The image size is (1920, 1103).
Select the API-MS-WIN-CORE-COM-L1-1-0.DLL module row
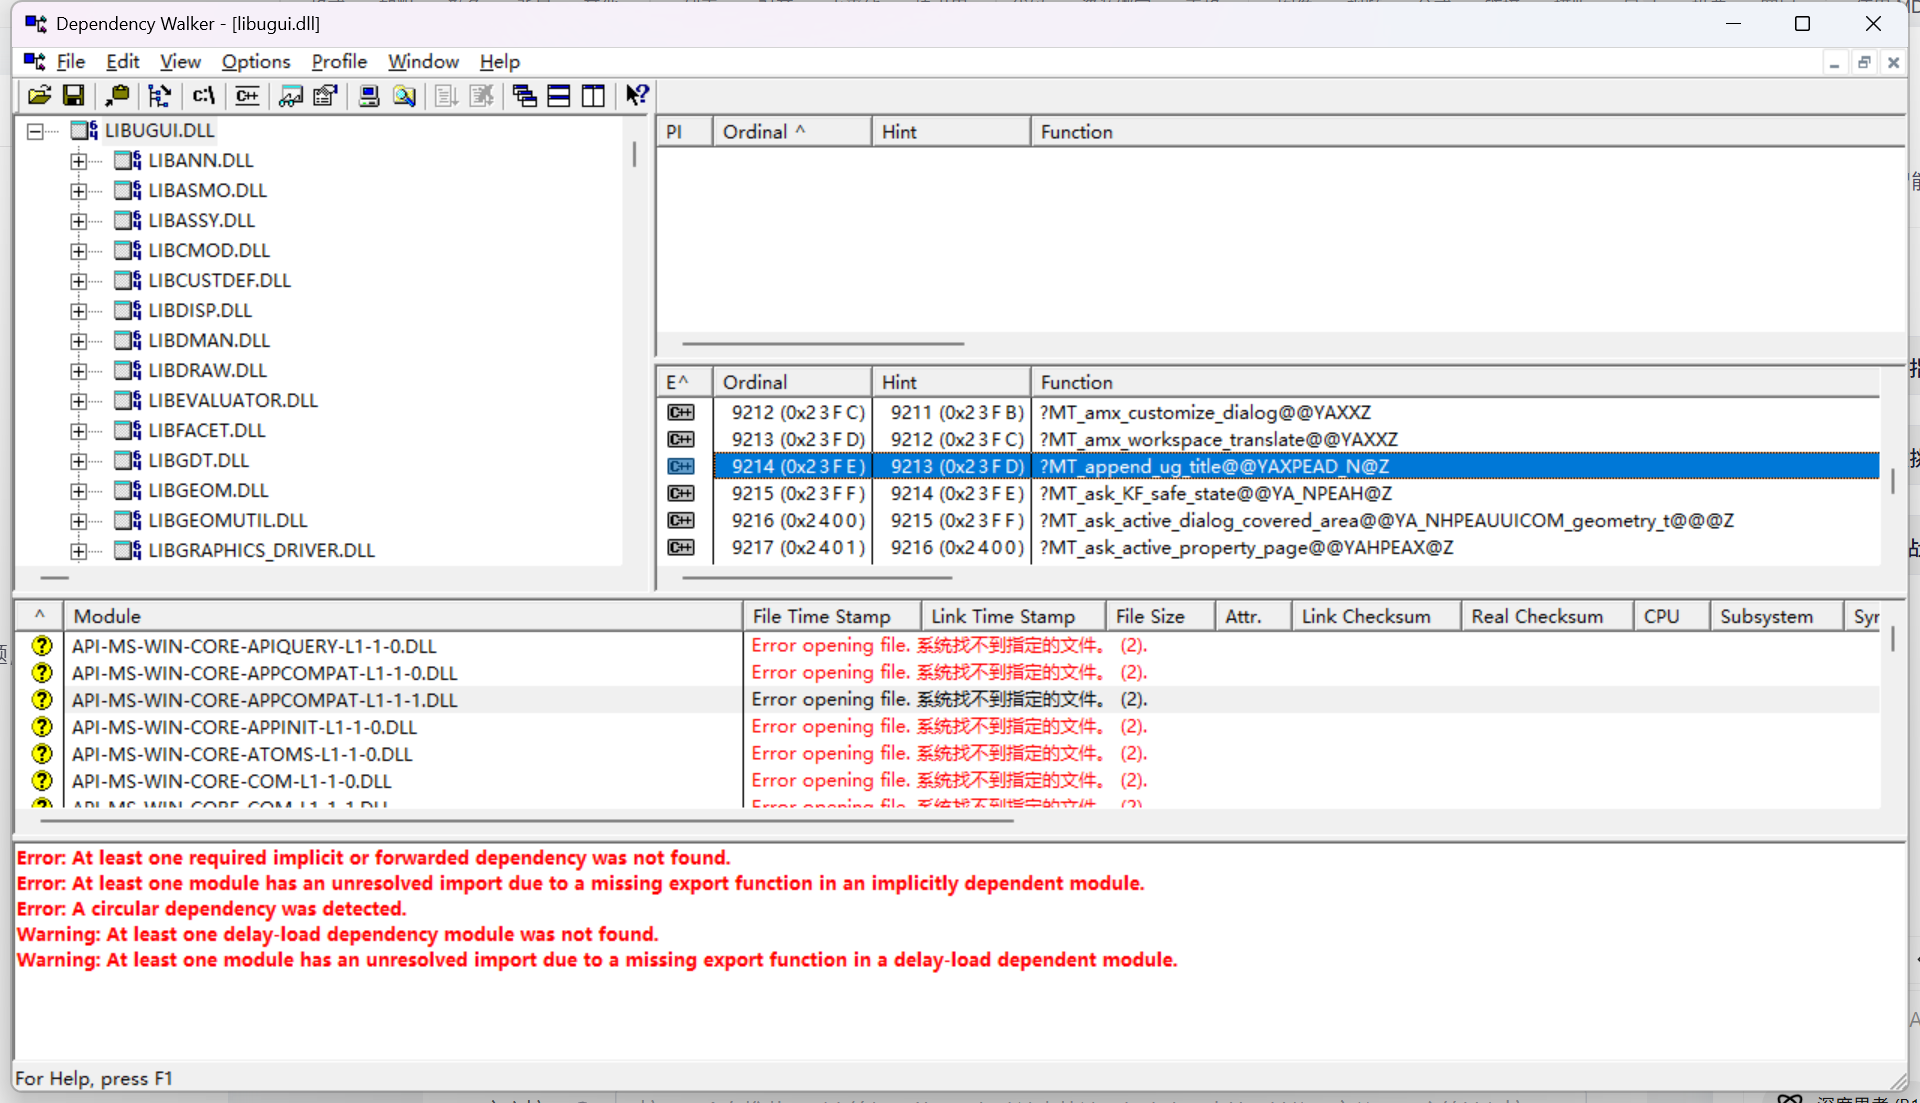(x=947, y=781)
